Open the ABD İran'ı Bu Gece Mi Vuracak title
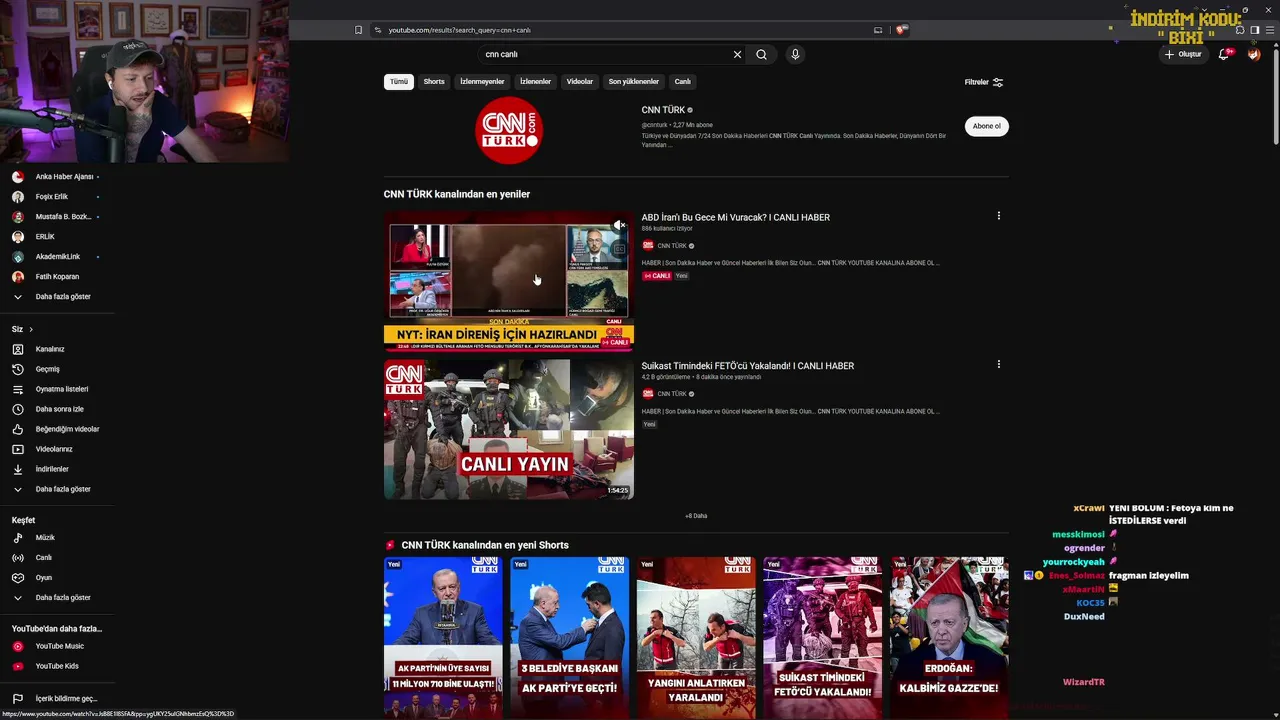 [736, 217]
